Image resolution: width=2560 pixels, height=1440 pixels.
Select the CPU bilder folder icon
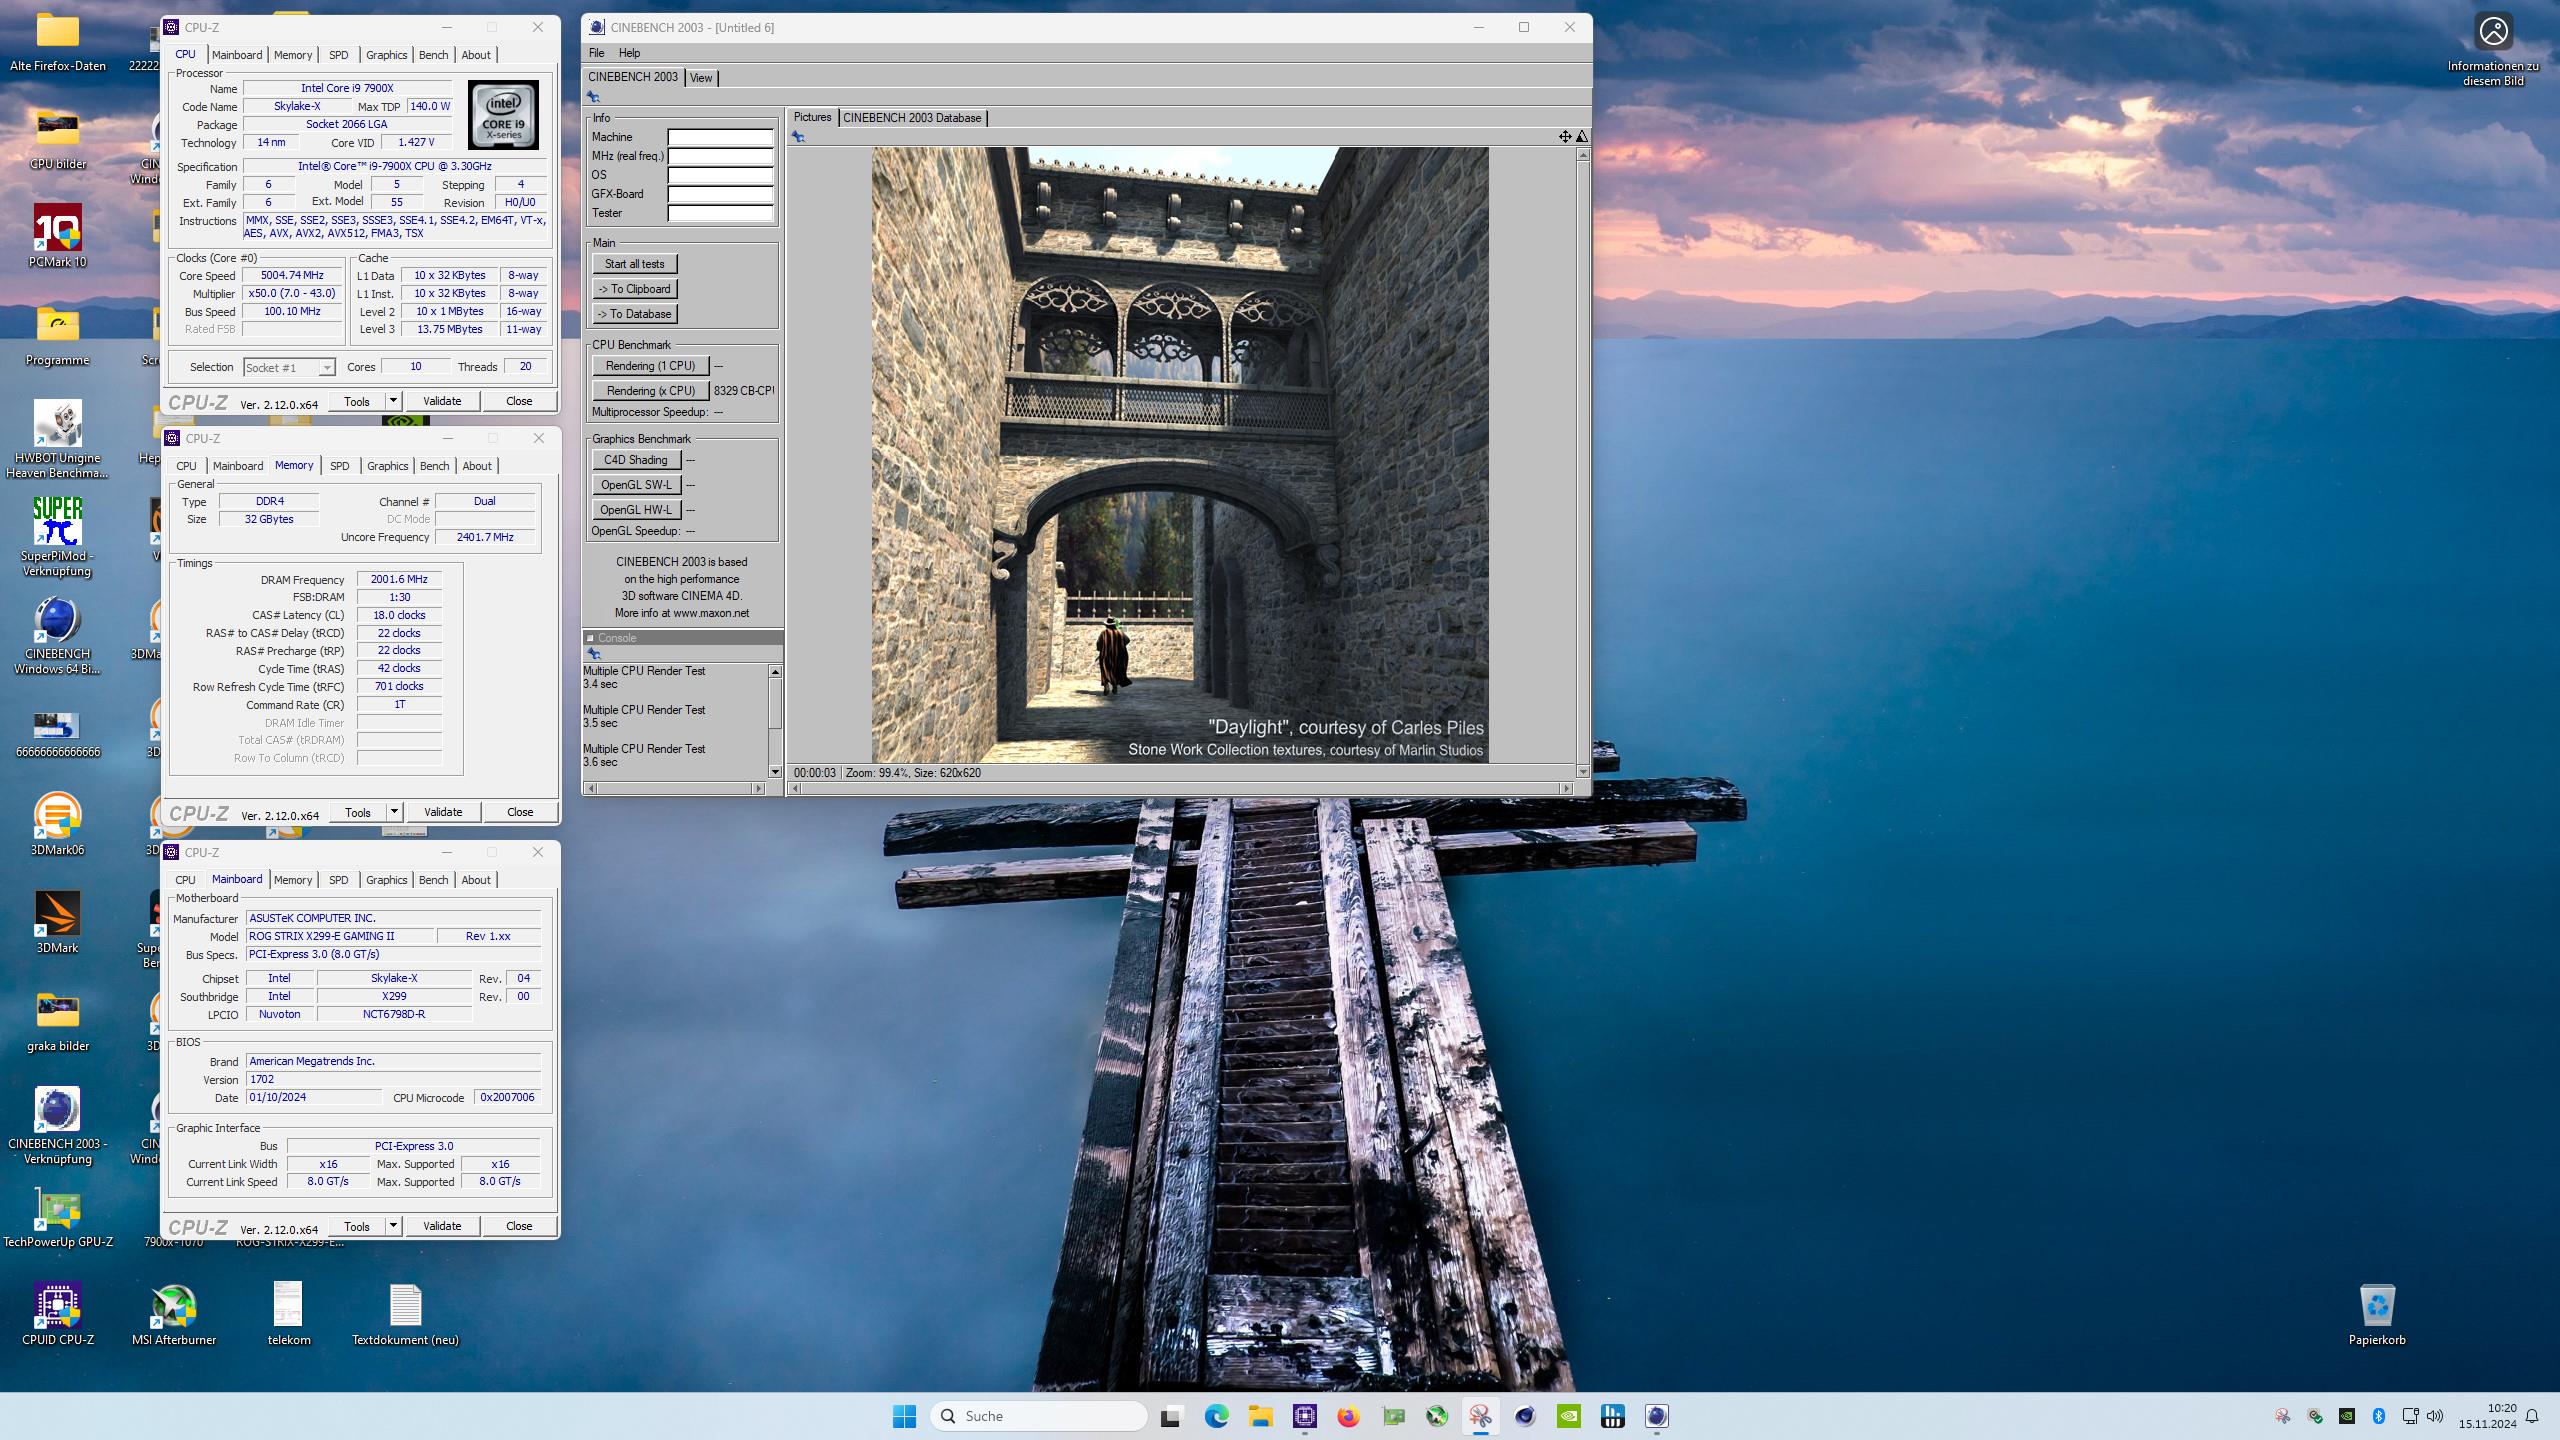[x=58, y=138]
